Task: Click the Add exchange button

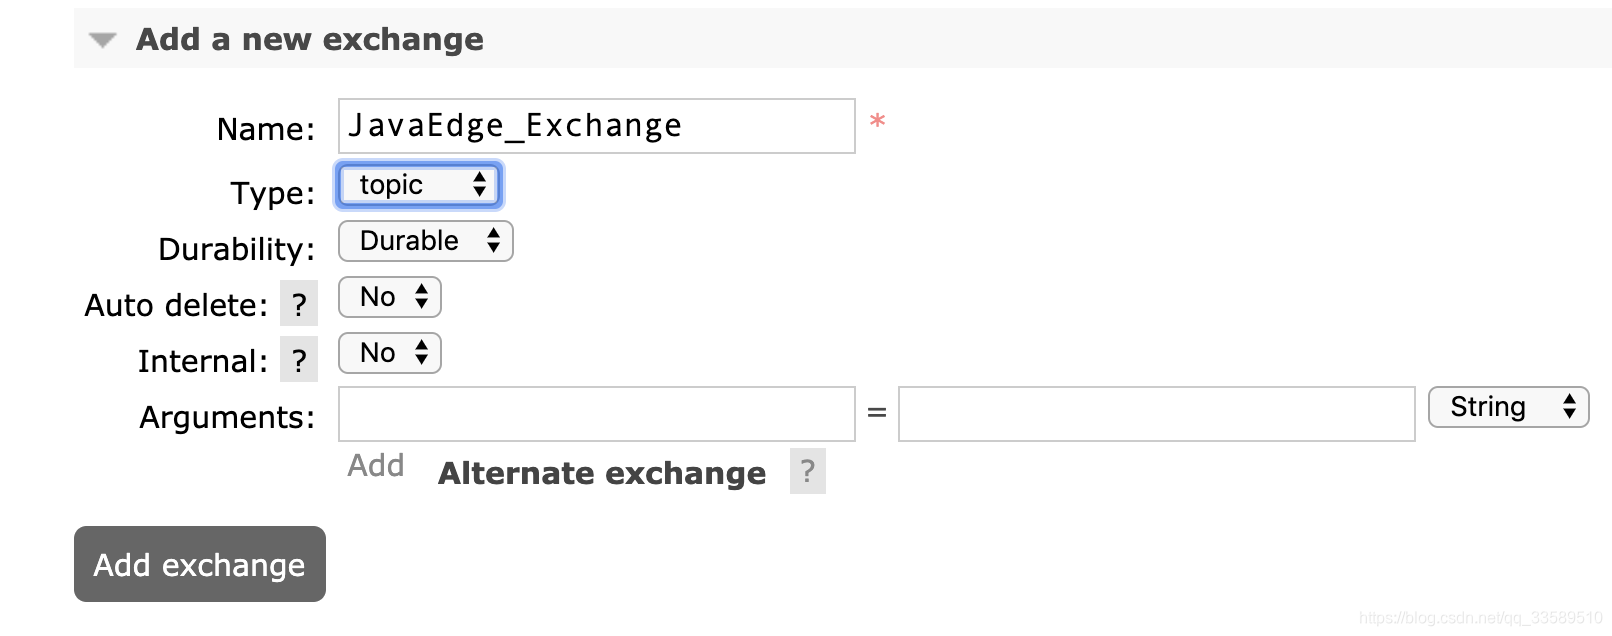Action: pos(200,564)
